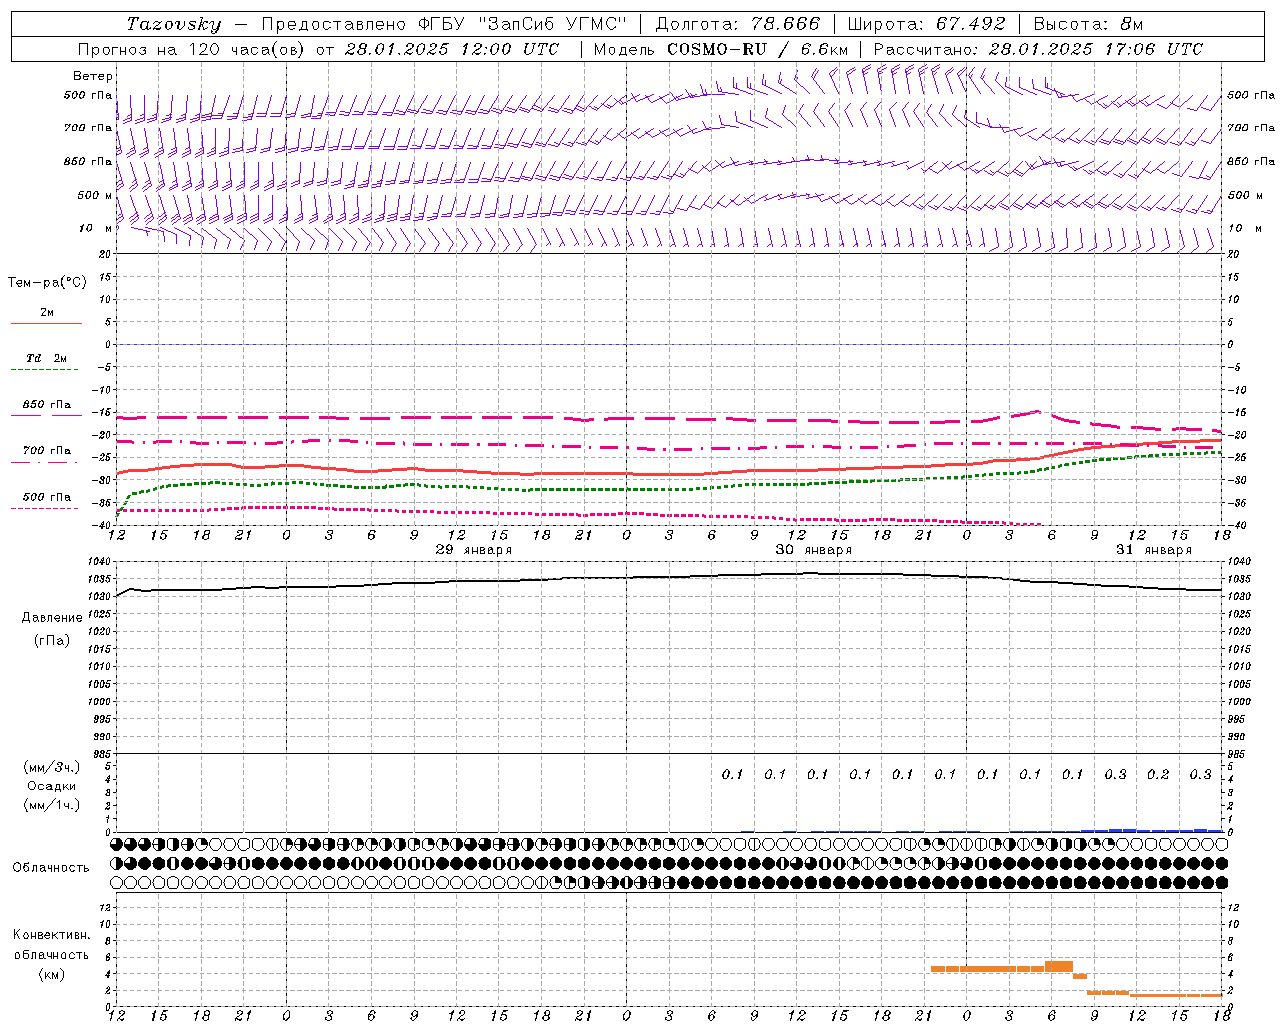
Task: Click the "31 января" date label
Action: pos(1154,550)
